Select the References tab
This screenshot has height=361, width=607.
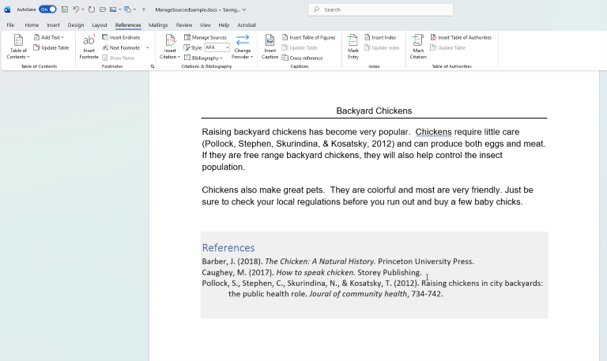tap(128, 25)
